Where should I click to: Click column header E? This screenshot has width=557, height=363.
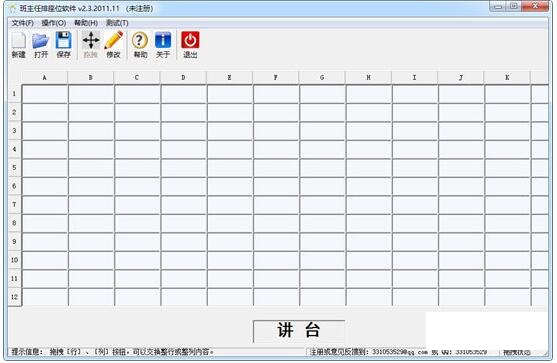click(x=229, y=77)
